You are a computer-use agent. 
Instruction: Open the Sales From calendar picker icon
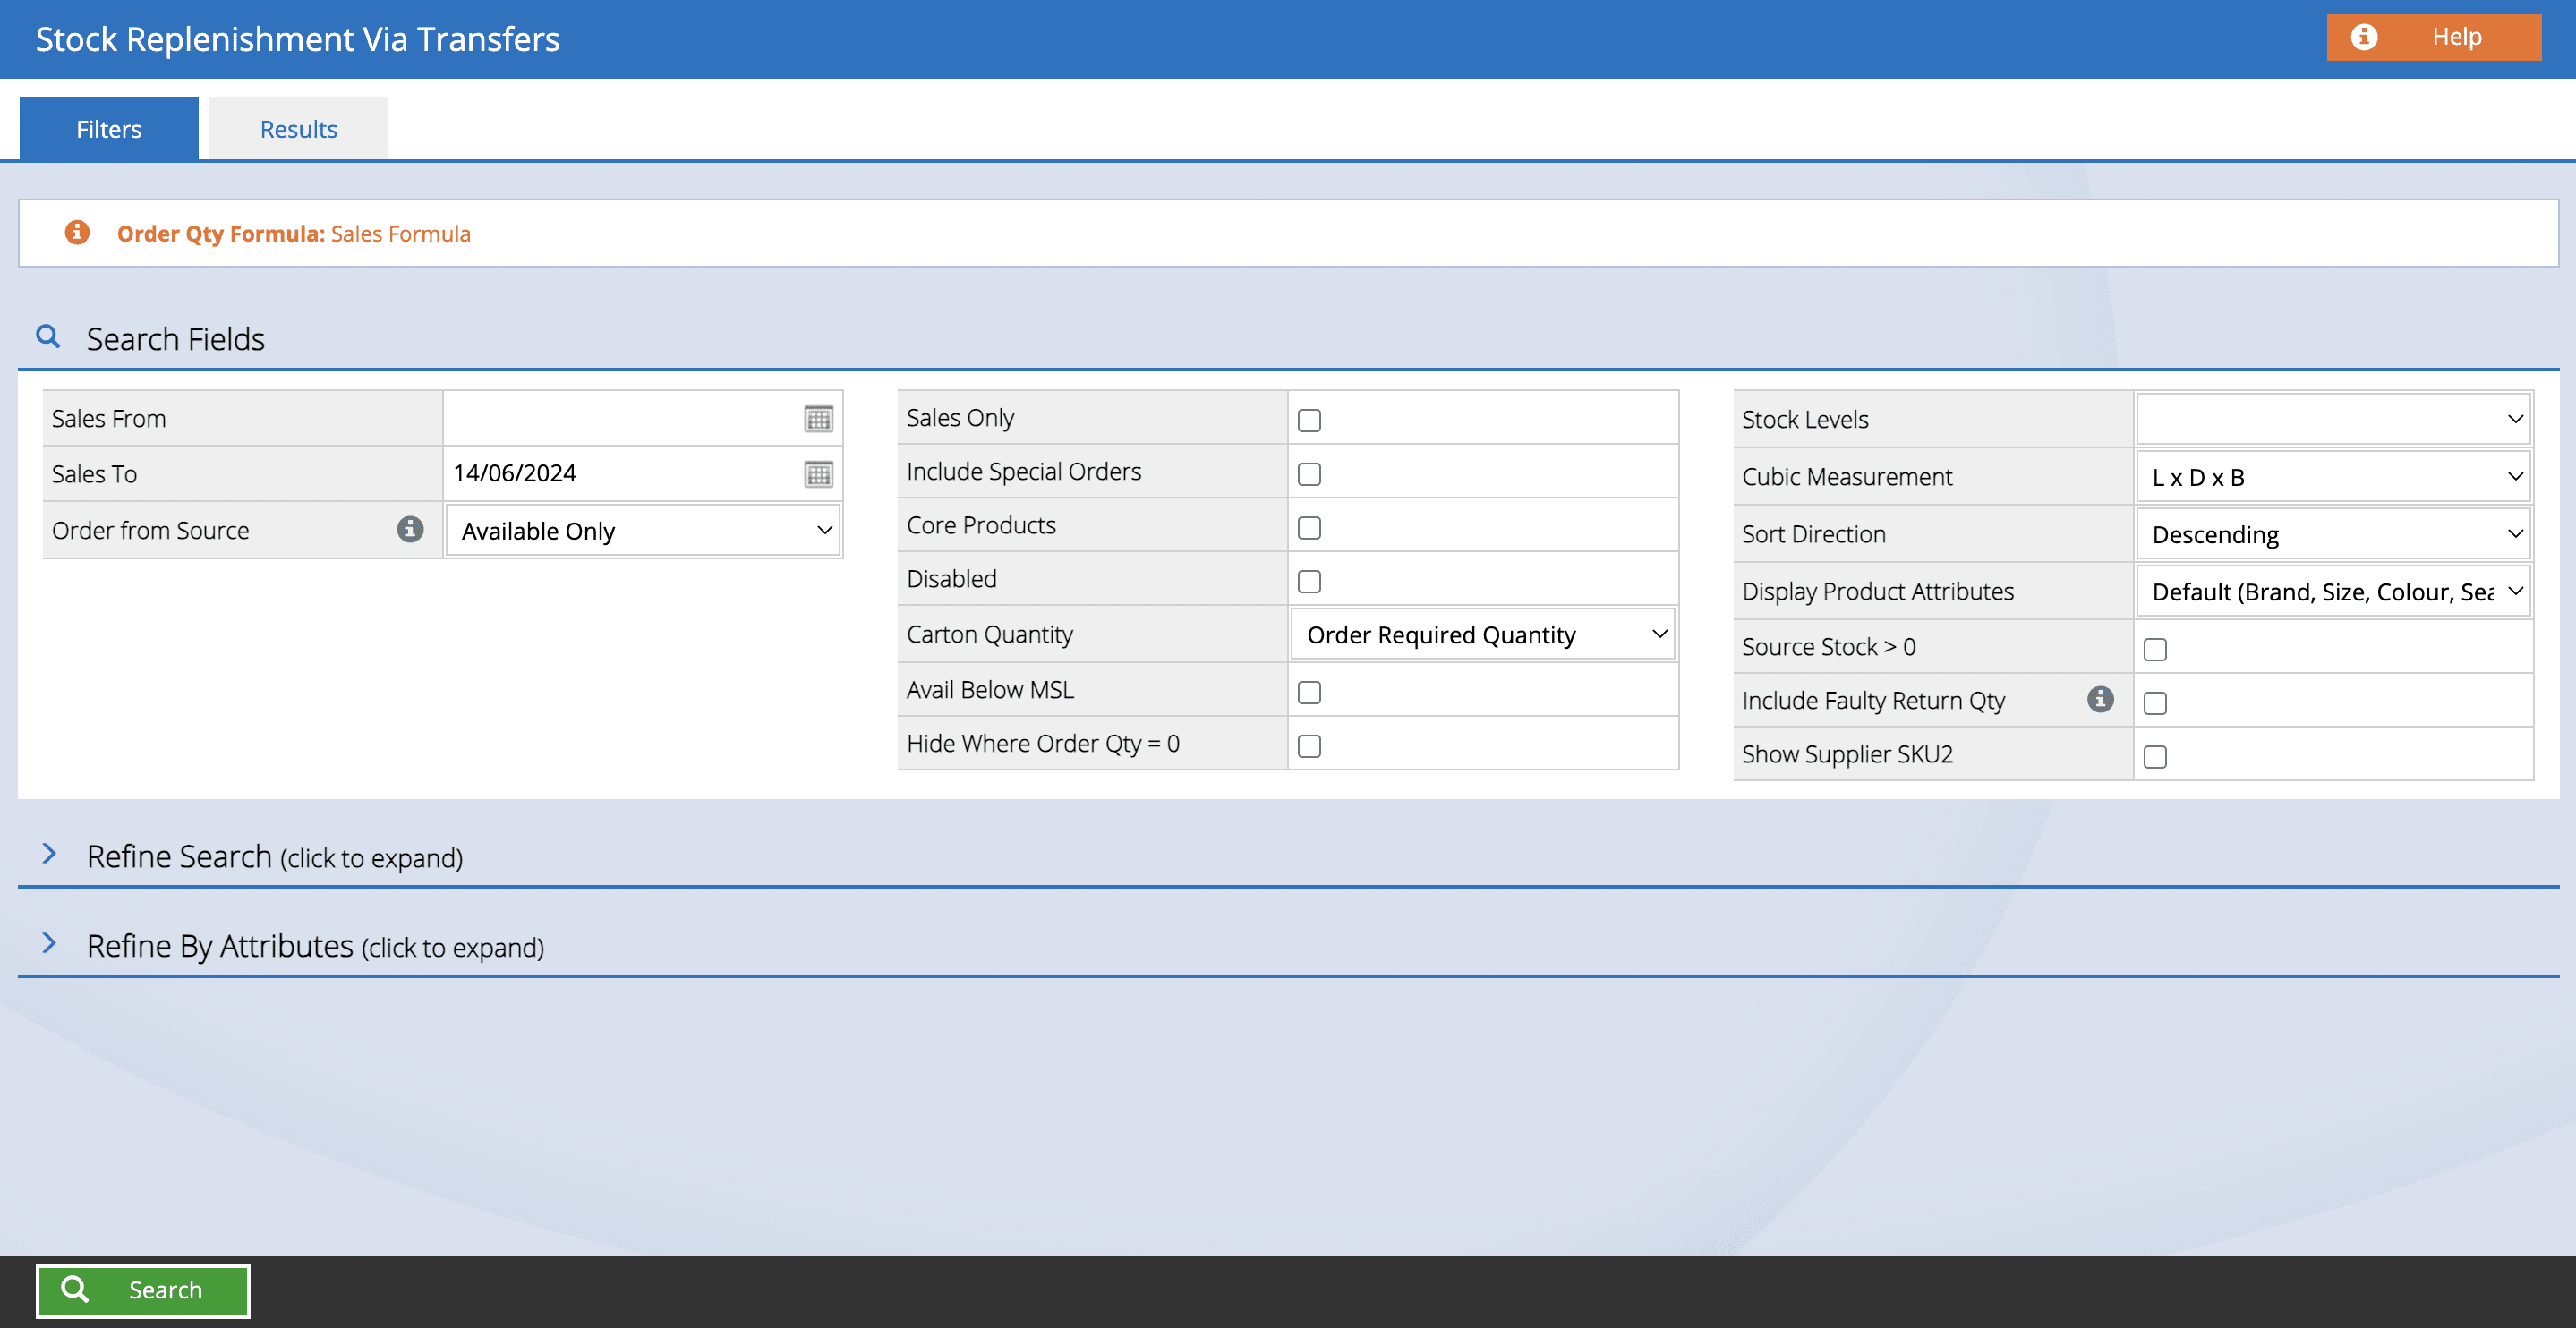(x=818, y=419)
